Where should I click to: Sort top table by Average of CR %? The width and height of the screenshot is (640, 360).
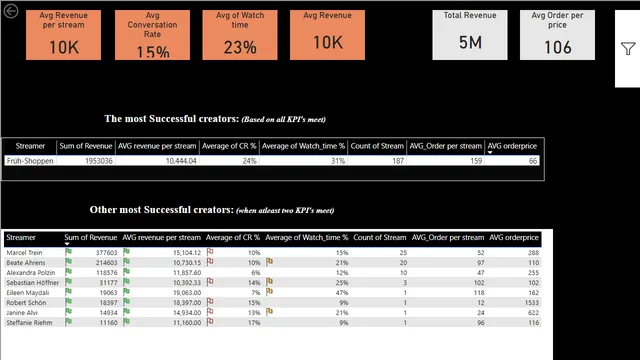229,146
